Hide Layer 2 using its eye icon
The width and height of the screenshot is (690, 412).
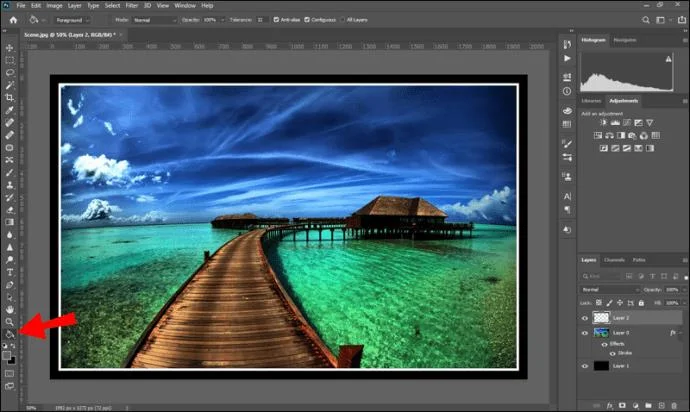586,315
